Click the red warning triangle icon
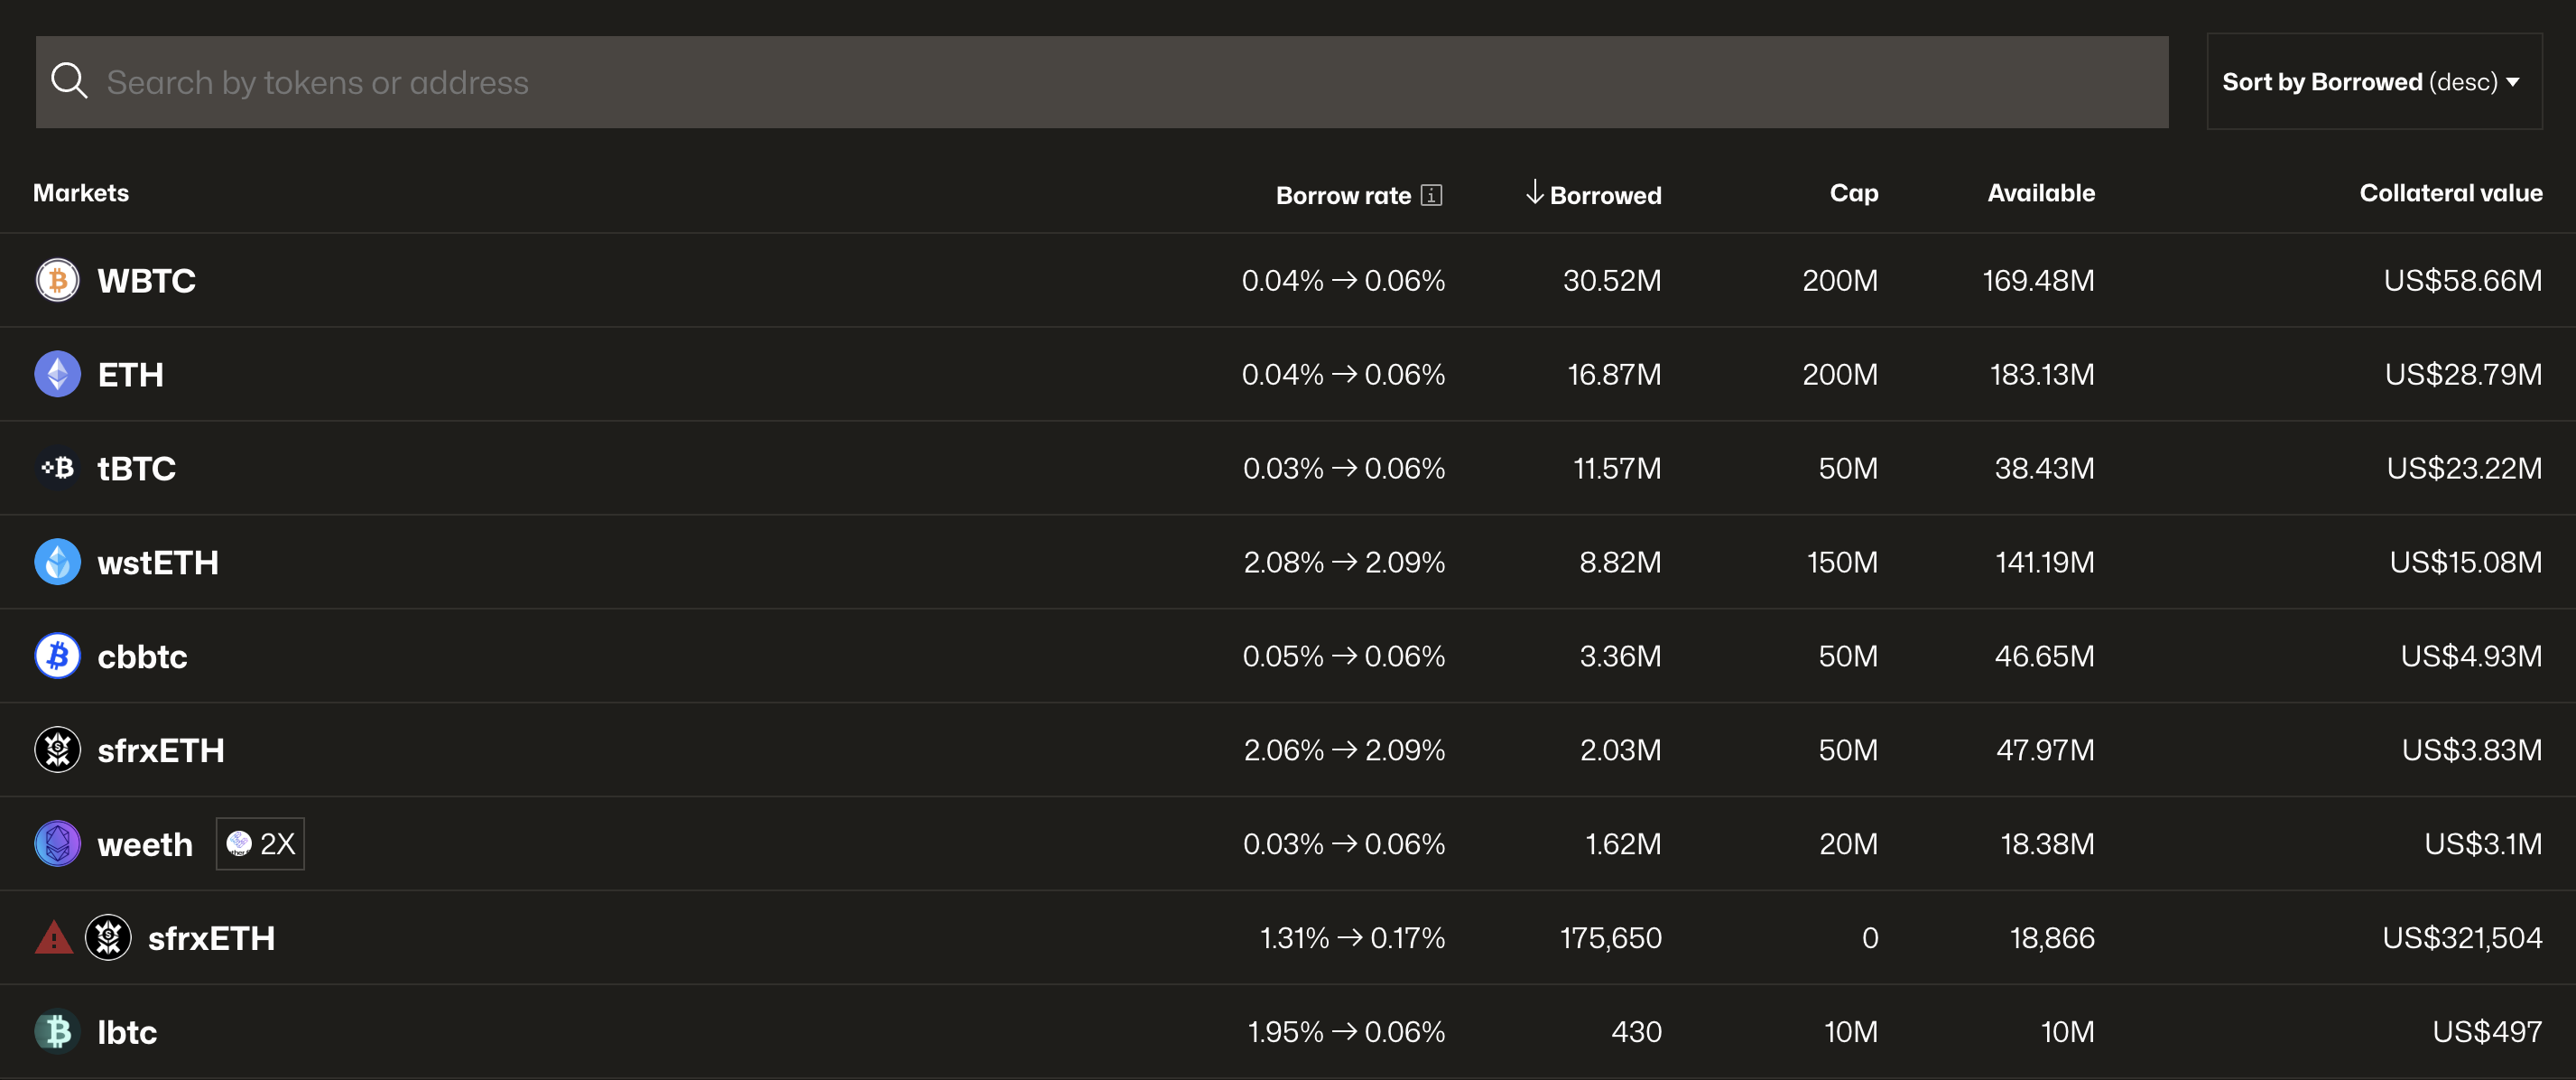This screenshot has height=1080, width=2576. click(x=54, y=938)
